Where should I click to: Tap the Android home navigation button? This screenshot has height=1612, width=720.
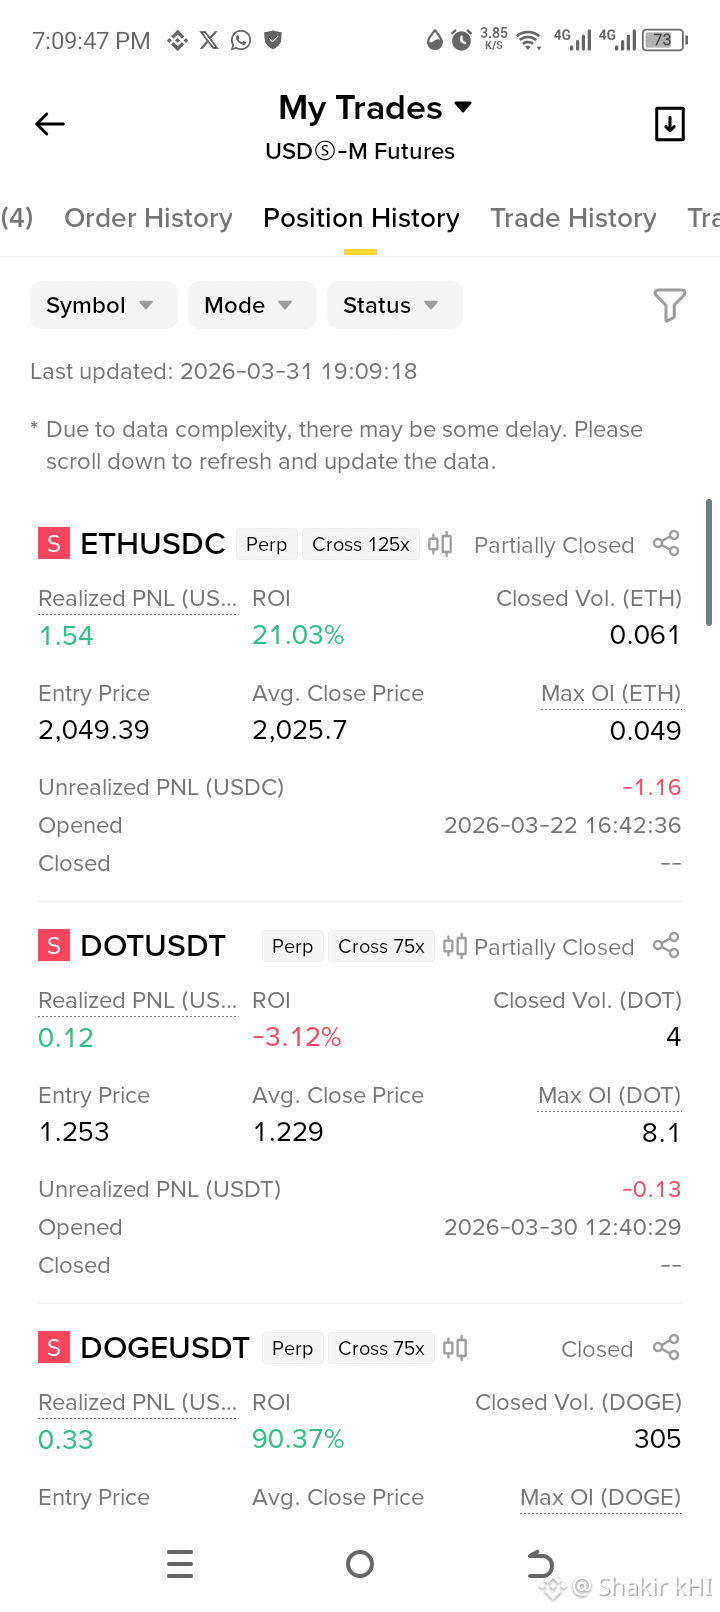click(x=360, y=1564)
